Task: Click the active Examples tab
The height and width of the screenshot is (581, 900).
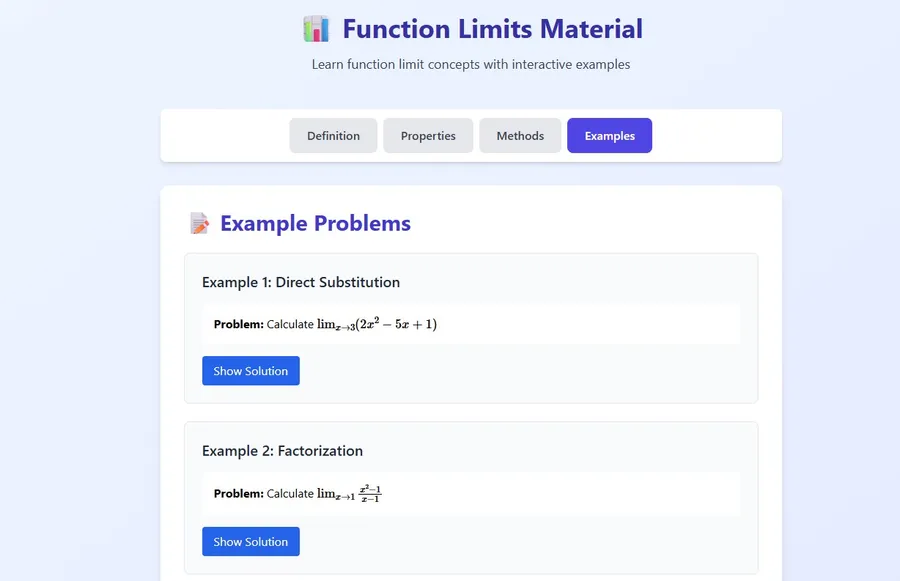Action: pos(609,135)
